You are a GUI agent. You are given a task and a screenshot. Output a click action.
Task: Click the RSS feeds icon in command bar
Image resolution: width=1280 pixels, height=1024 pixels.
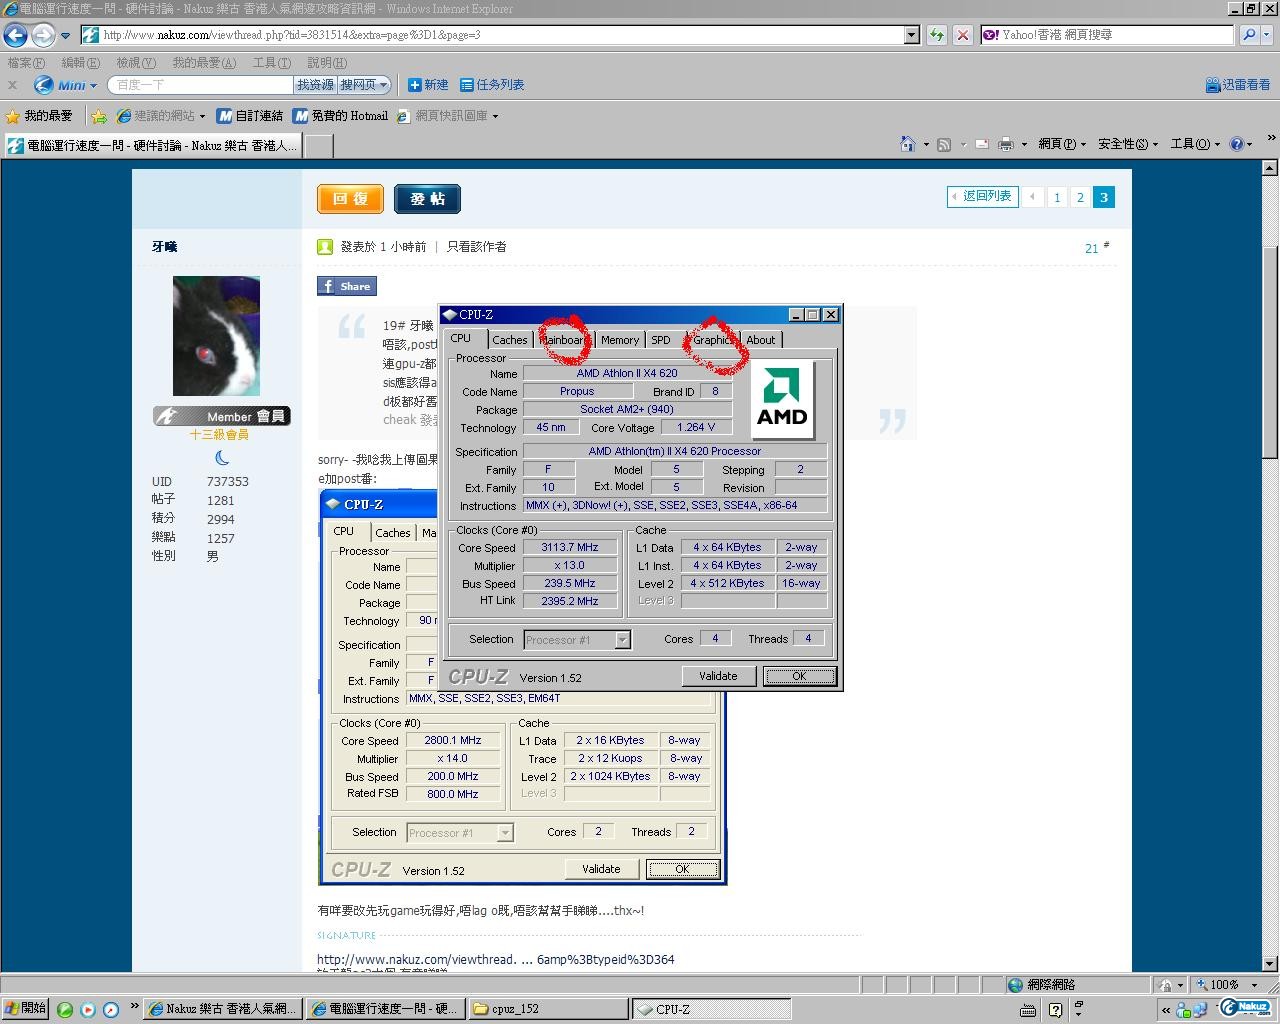click(x=944, y=144)
